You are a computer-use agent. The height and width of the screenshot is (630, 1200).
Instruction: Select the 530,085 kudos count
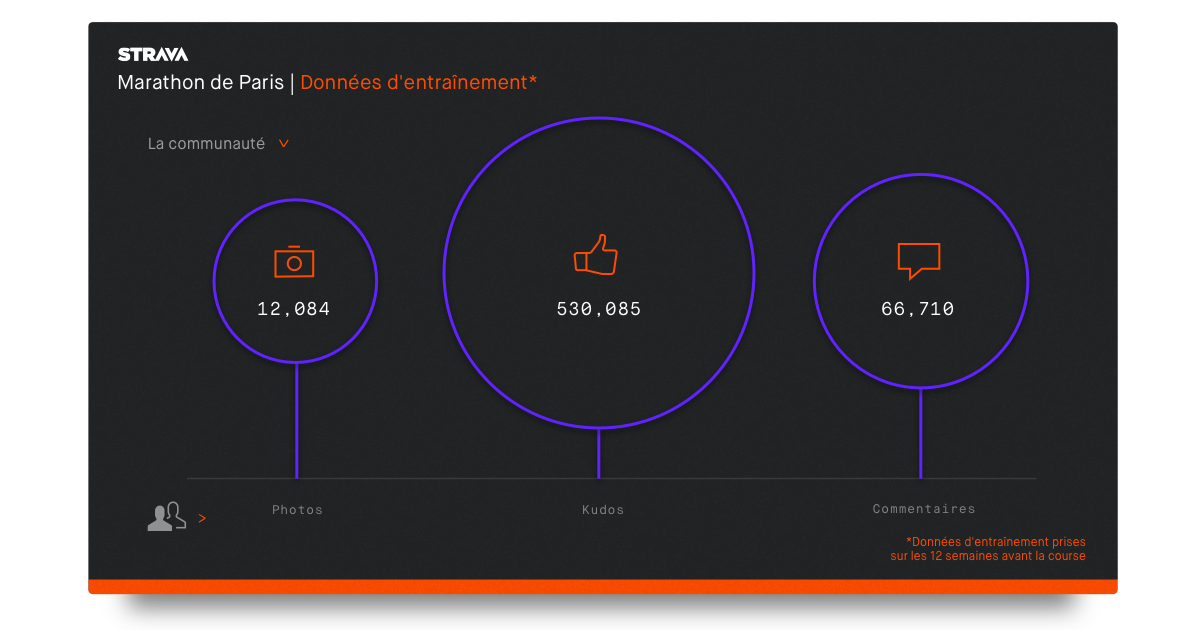click(x=598, y=309)
